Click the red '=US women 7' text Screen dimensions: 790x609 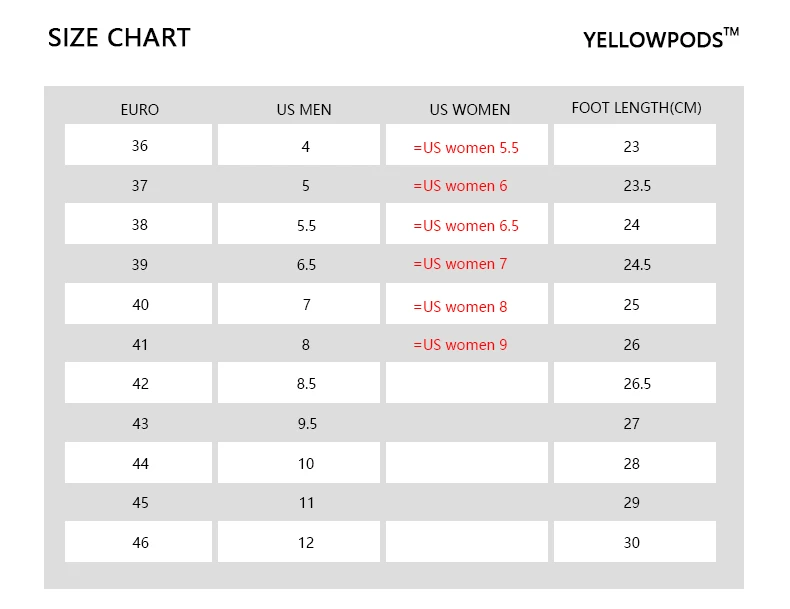click(460, 264)
